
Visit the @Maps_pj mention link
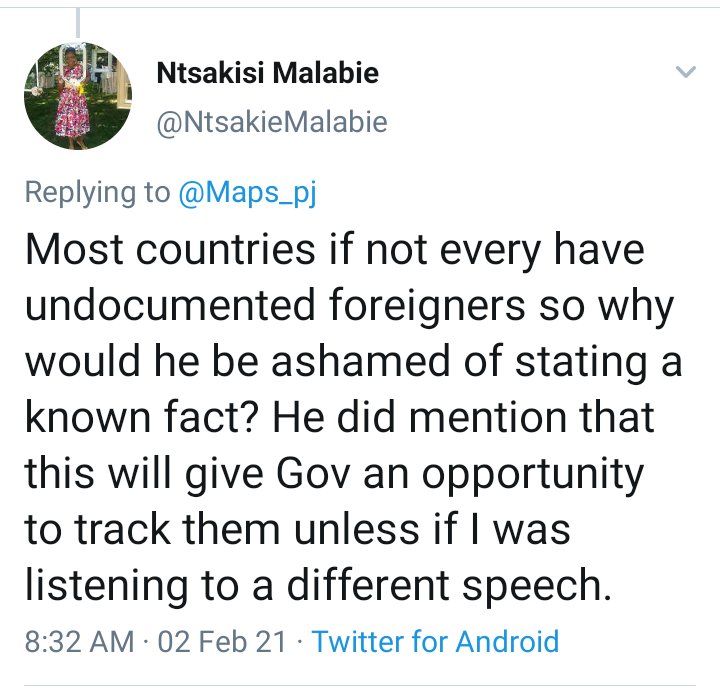point(248,192)
